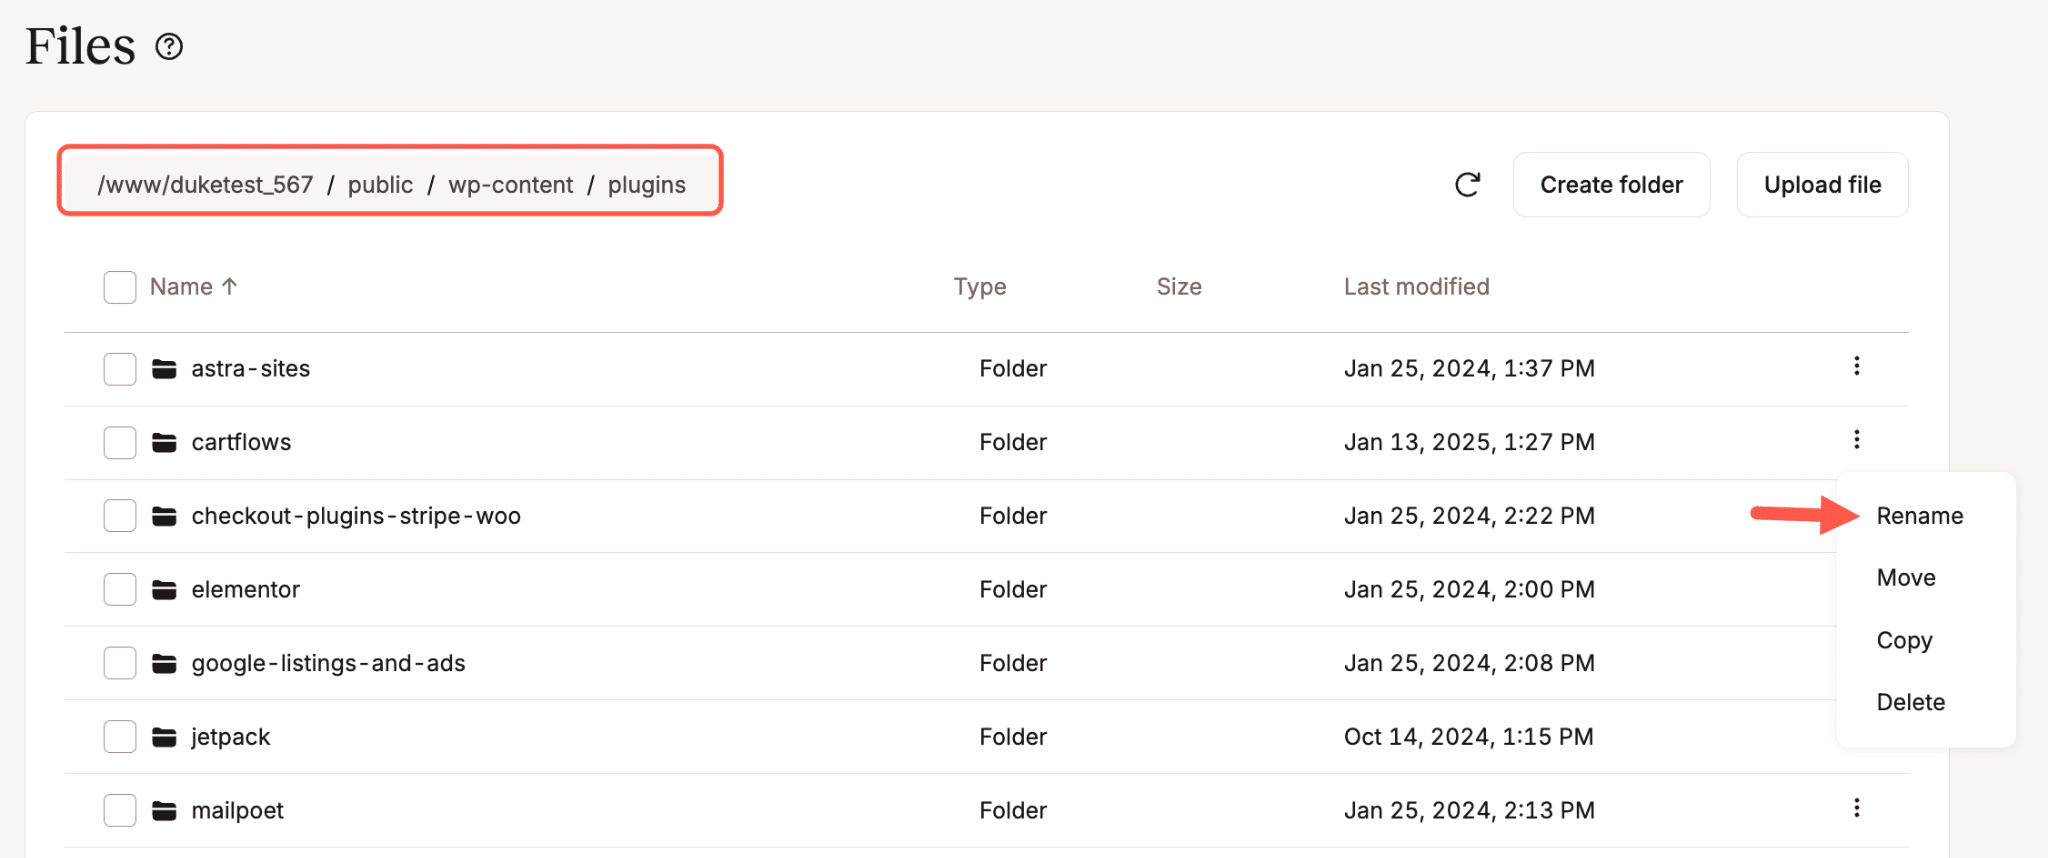Open google-listings-and-ads folder name

click(x=328, y=663)
